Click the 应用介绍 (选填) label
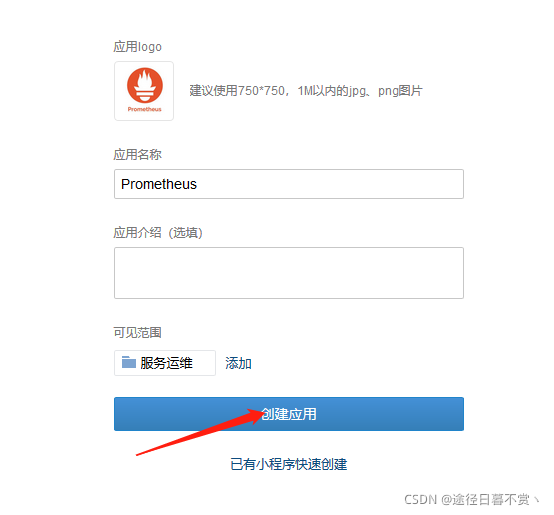The height and width of the screenshot is (515, 554). coord(158,233)
